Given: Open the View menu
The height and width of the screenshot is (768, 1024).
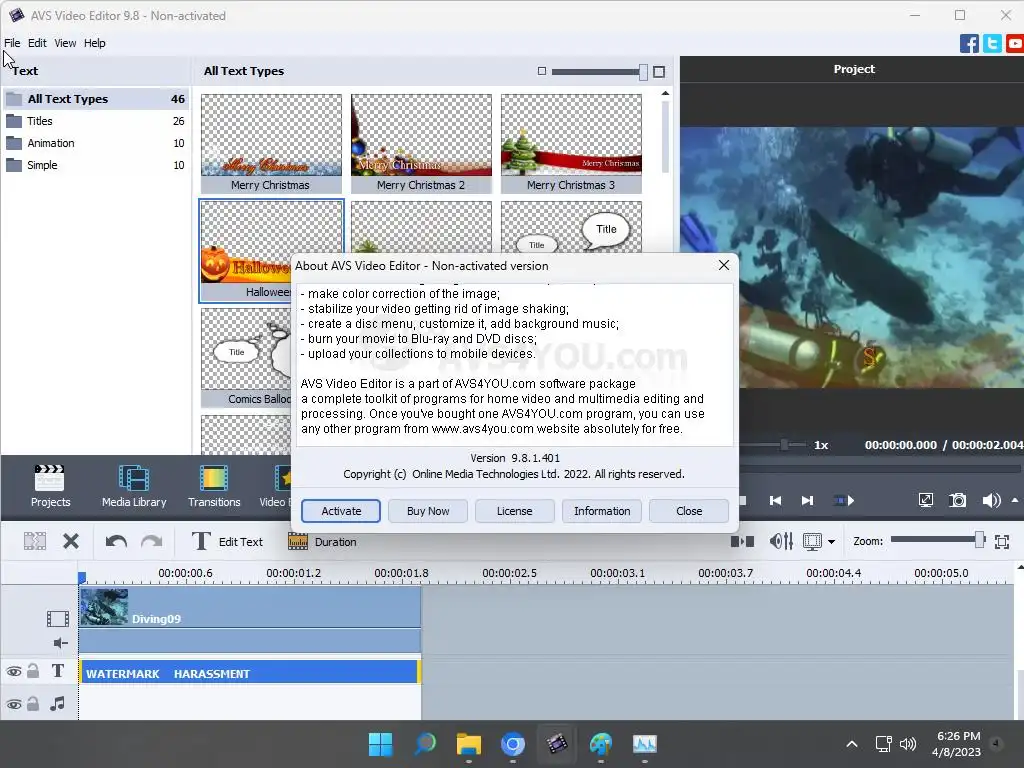Looking at the screenshot, I should pyautogui.click(x=65, y=43).
